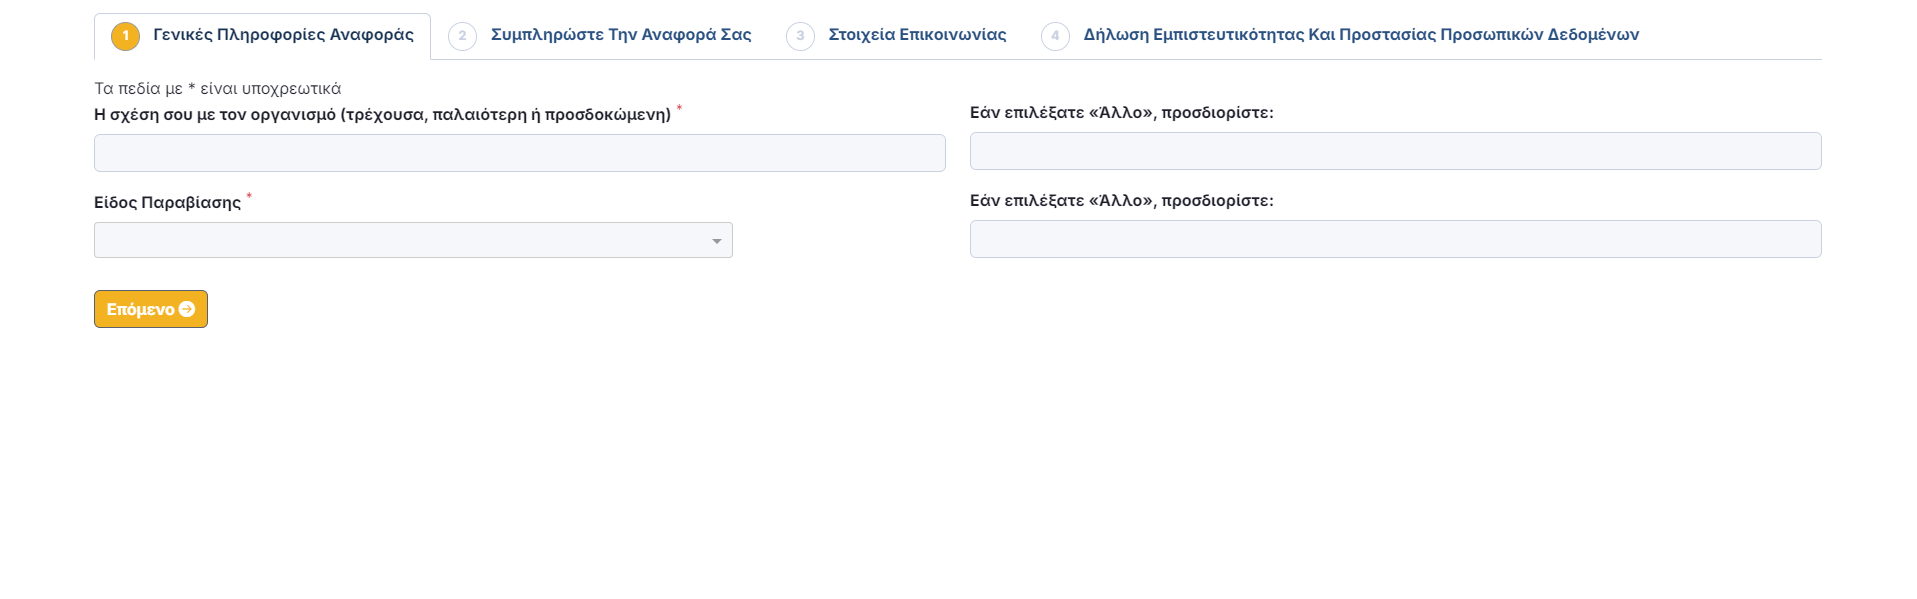This screenshot has height=599, width=1917.
Task: Open the Είδος Παραβίασης dropdown
Action: [400, 240]
